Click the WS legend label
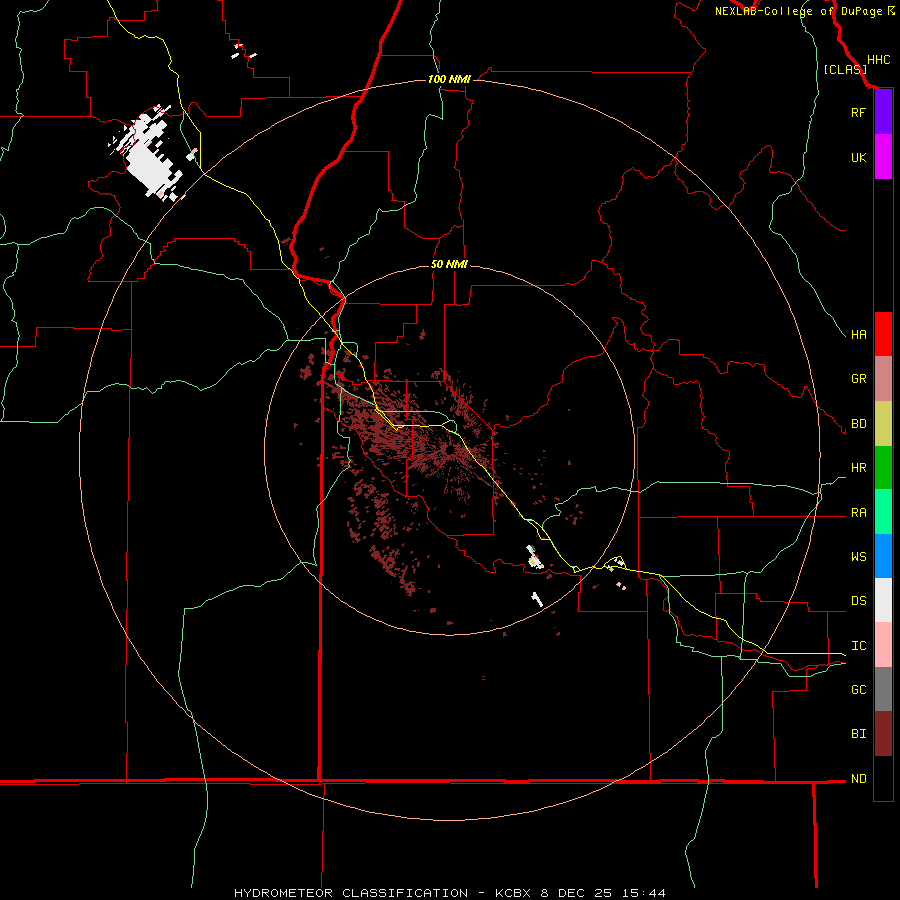Image resolution: width=900 pixels, height=900 pixels. pyautogui.click(x=858, y=557)
